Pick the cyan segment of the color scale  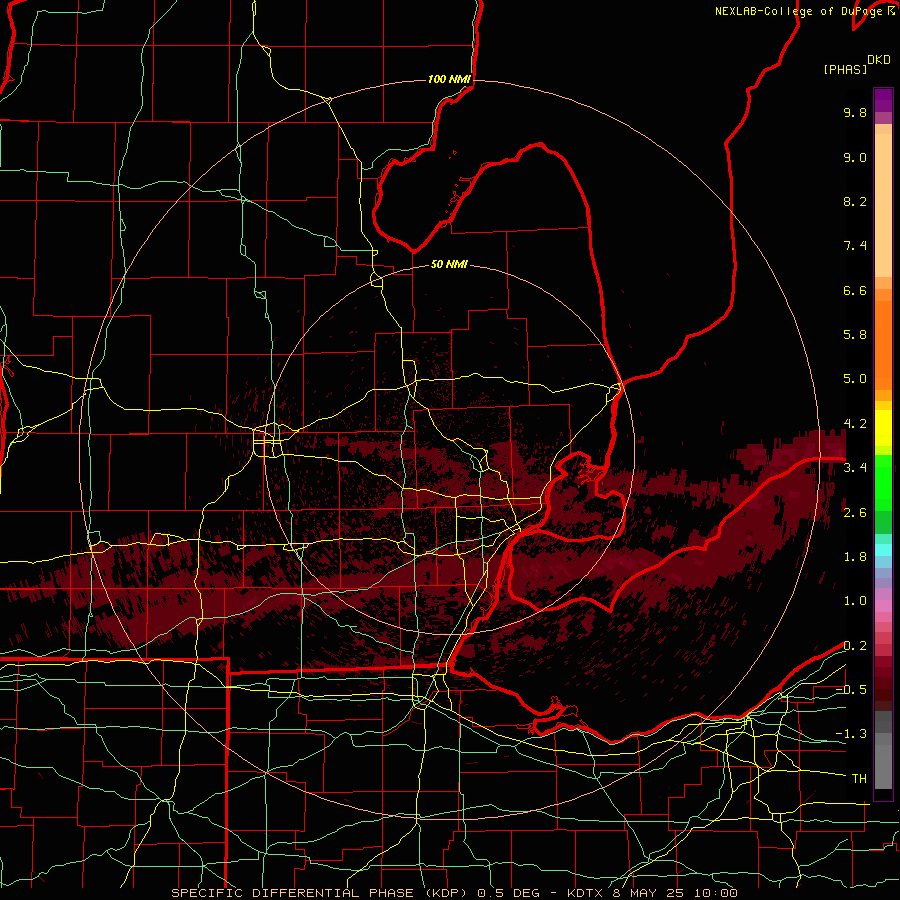tap(883, 550)
